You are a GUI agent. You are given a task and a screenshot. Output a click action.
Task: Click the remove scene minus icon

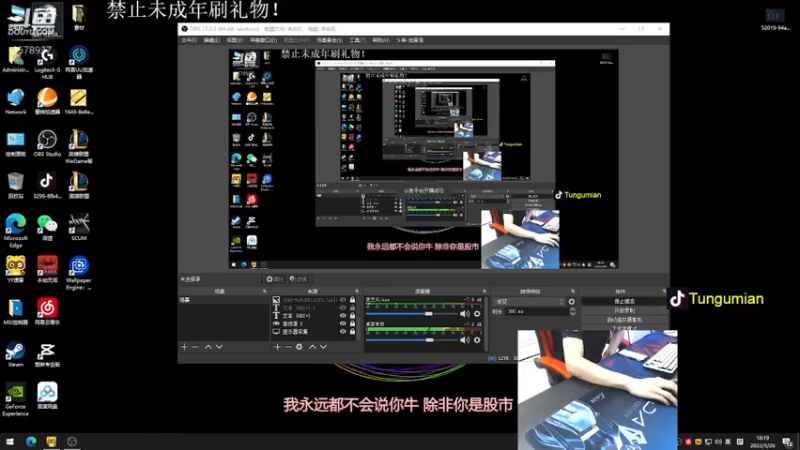(195, 347)
